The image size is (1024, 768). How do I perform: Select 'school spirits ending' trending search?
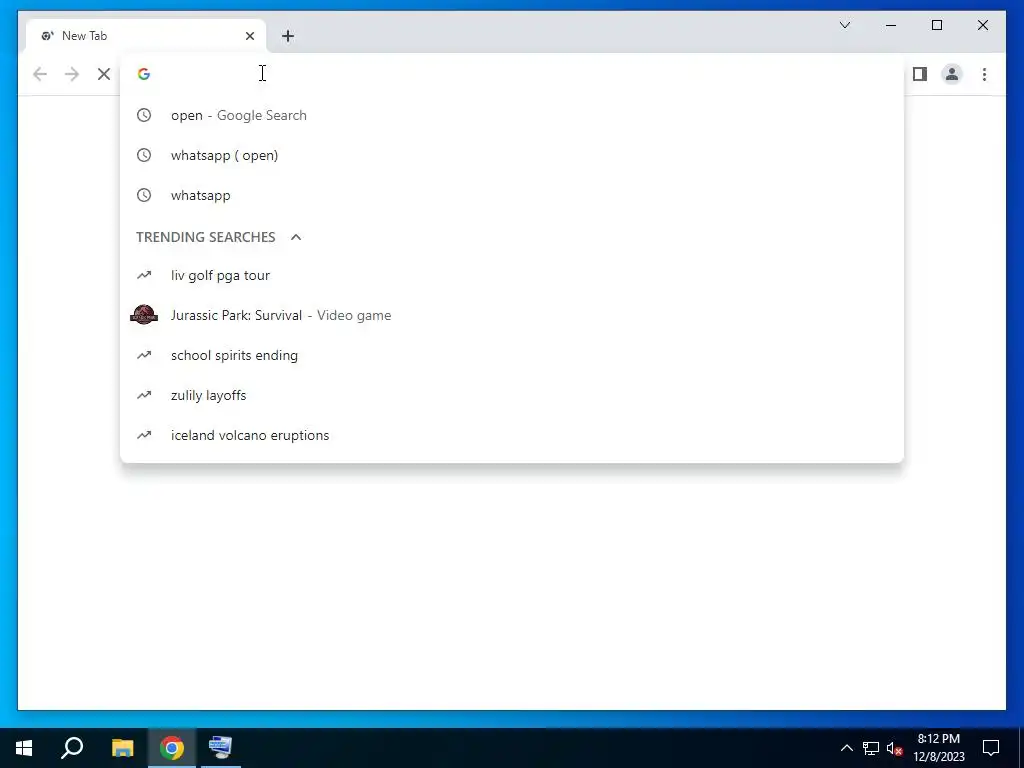[x=512, y=355]
